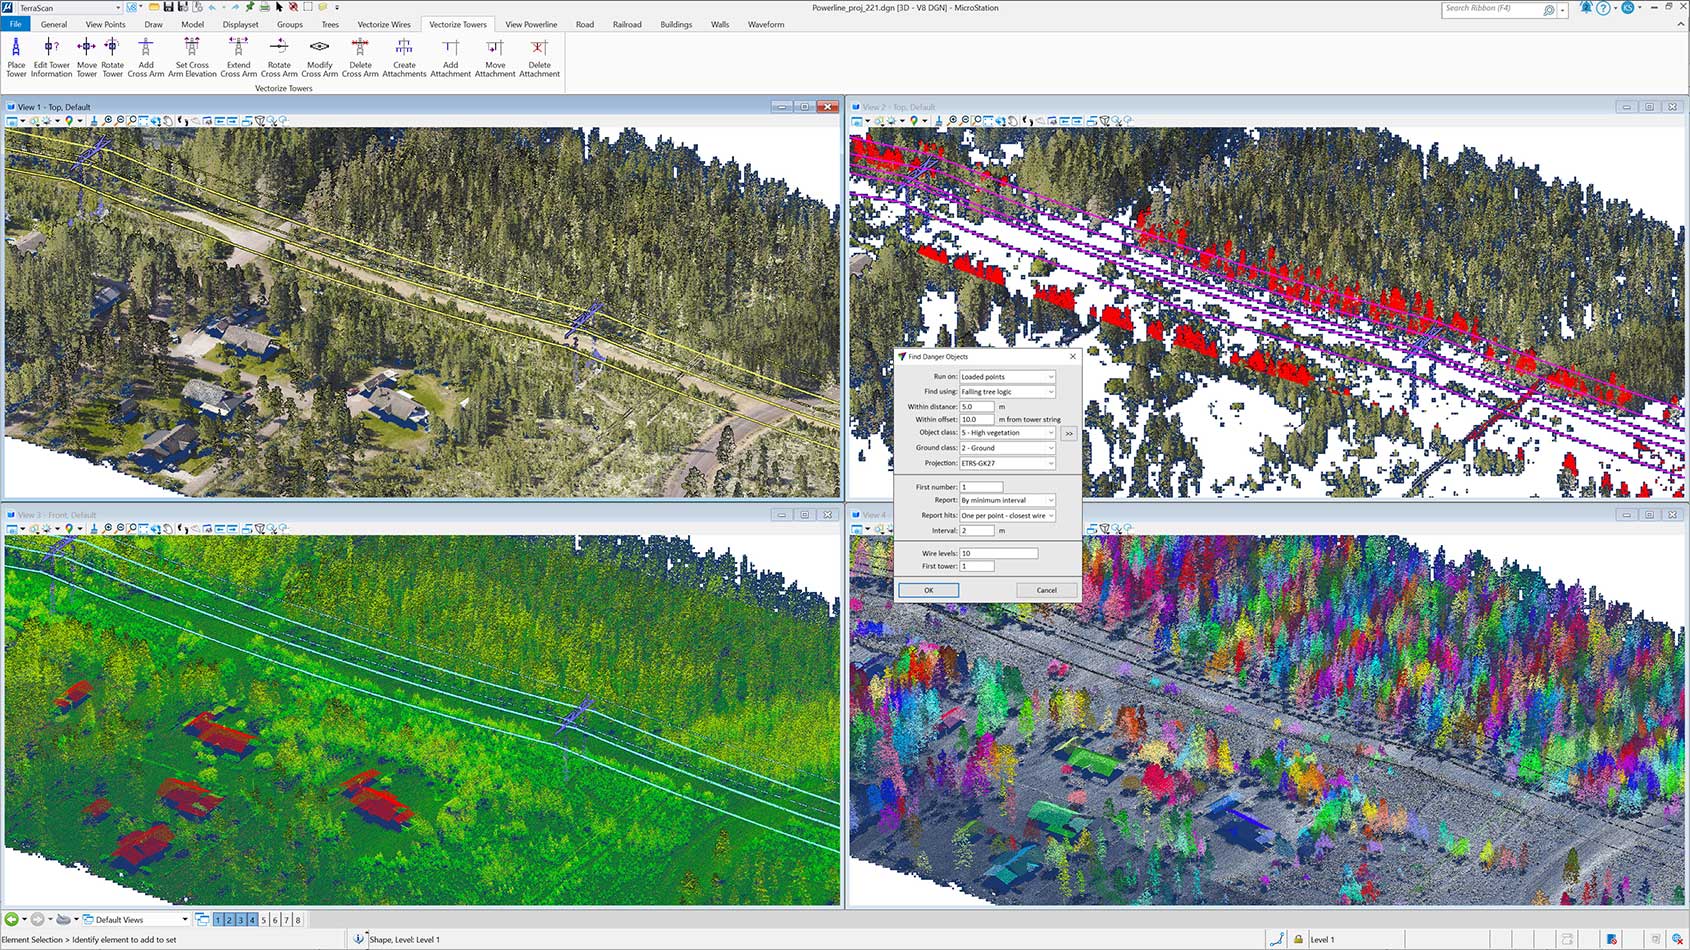Cancel the Find Danger Objects dialog
The image size is (1690, 950).
pyautogui.click(x=1046, y=590)
